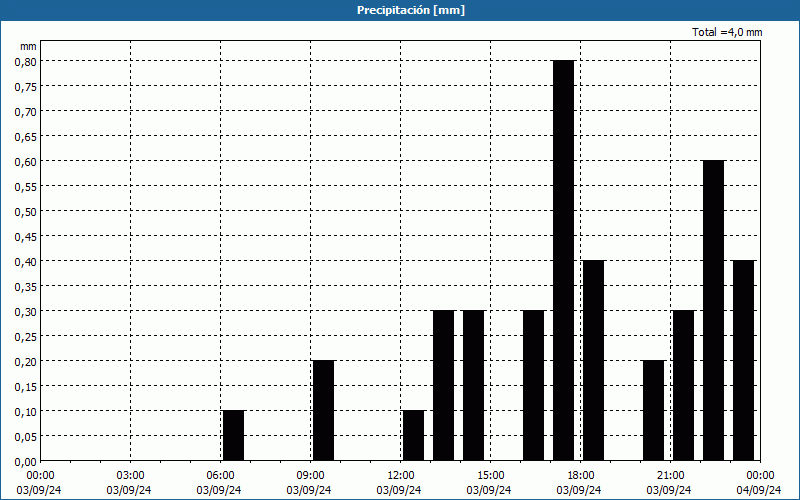The height and width of the screenshot is (500, 800).
Task: Select the 0,20 mm bar starting at 09:00
Action: [x=323, y=410]
